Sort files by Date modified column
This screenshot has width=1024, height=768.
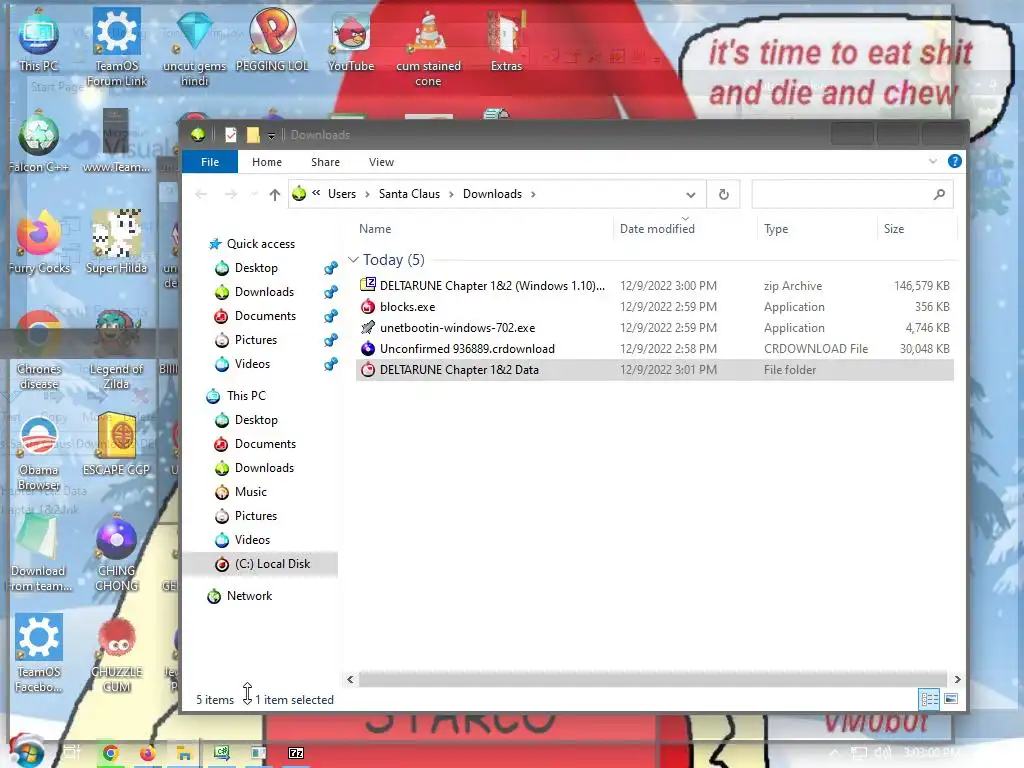coord(657,229)
